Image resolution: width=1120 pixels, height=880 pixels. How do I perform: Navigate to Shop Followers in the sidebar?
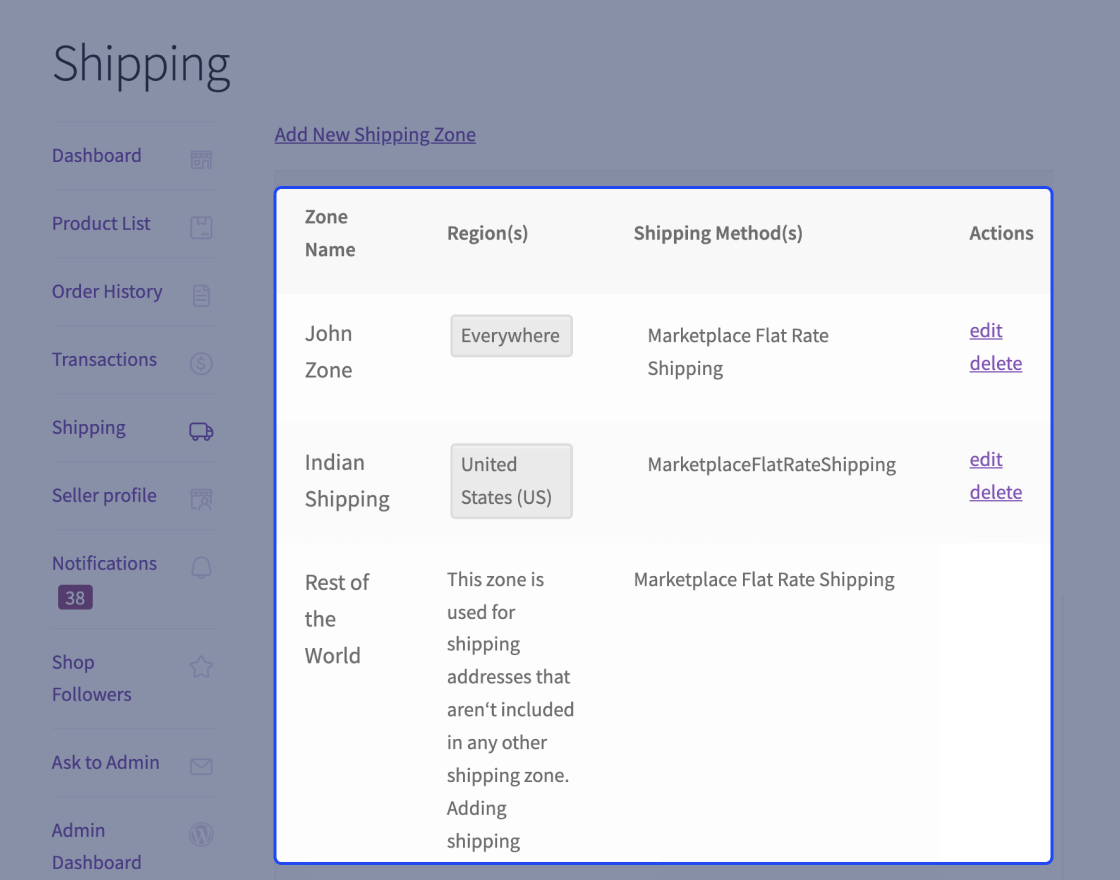pyautogui.click(x=91, y=678)
